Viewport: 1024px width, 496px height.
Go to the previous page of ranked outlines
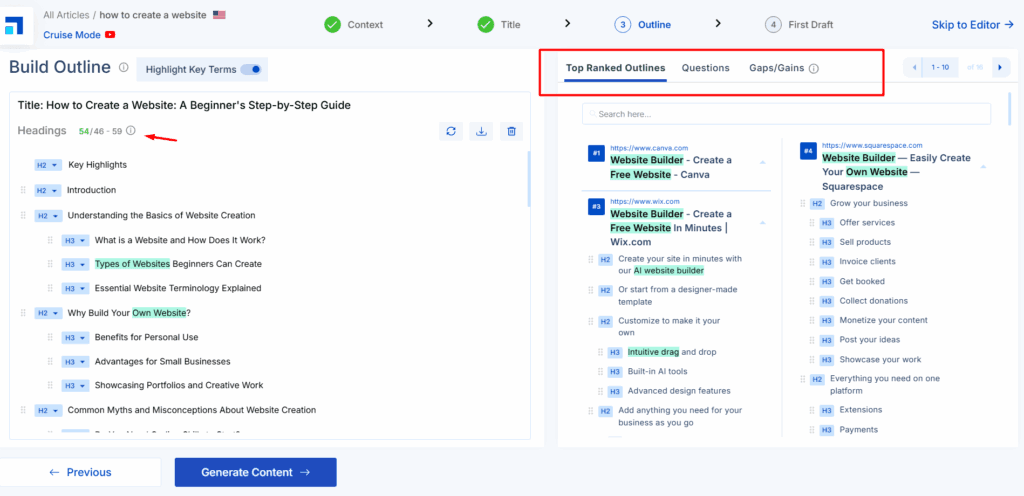click(x=914, y=67)
